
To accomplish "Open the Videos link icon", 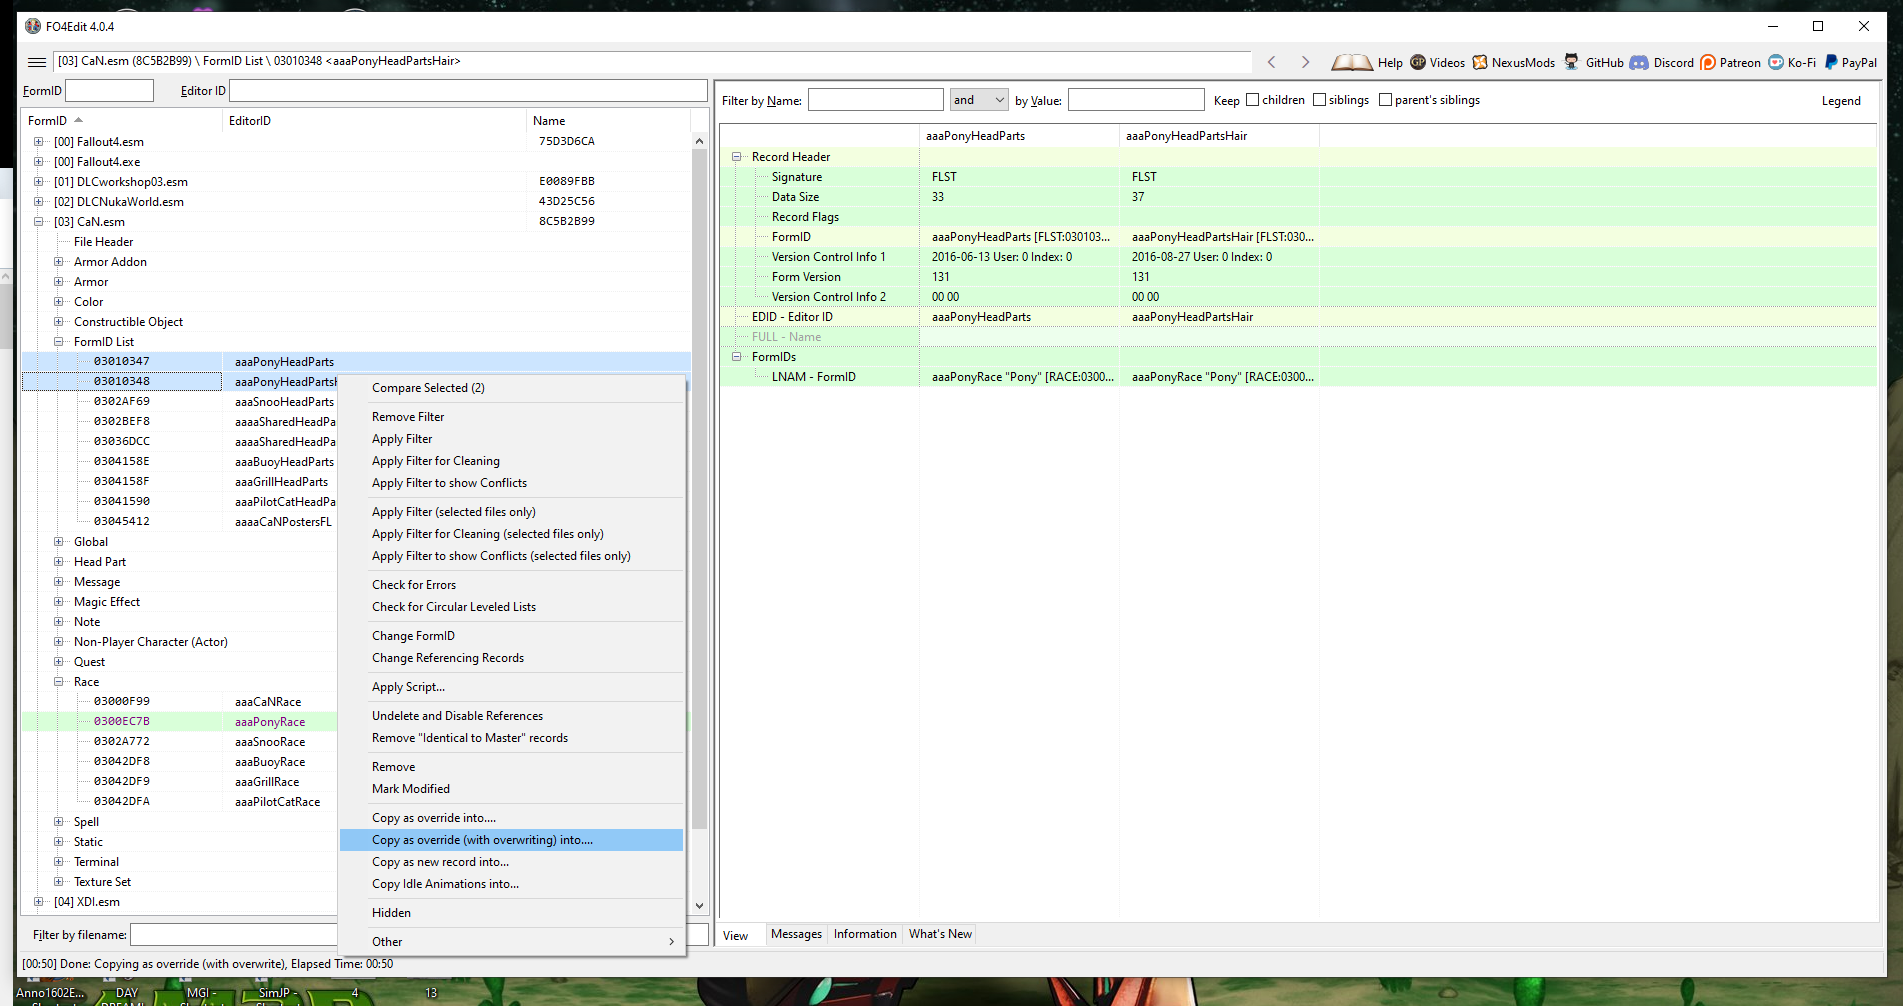I will pyautogui.click(x=1418, y=62).
